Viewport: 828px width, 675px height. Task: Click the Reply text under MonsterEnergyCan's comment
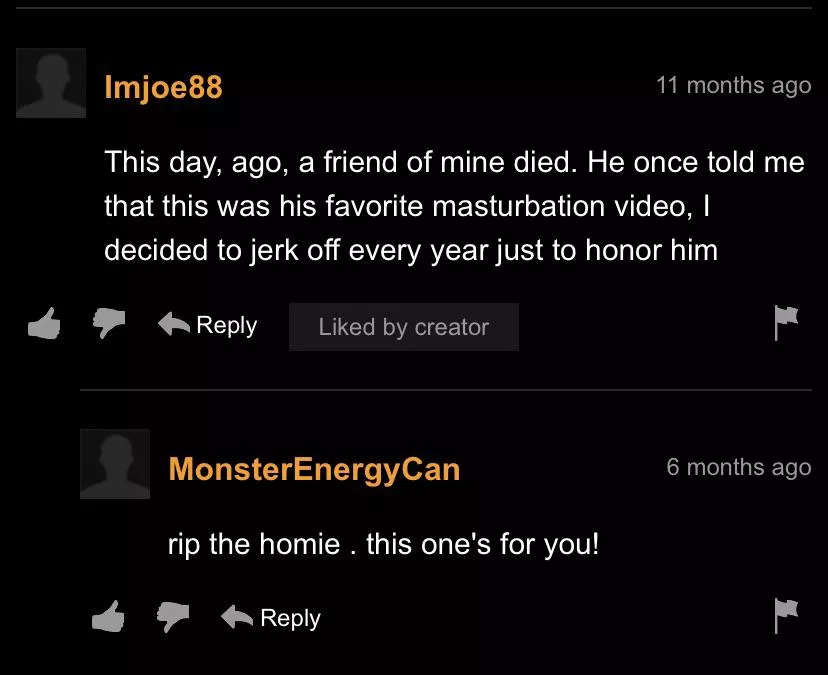coord(290,619)
